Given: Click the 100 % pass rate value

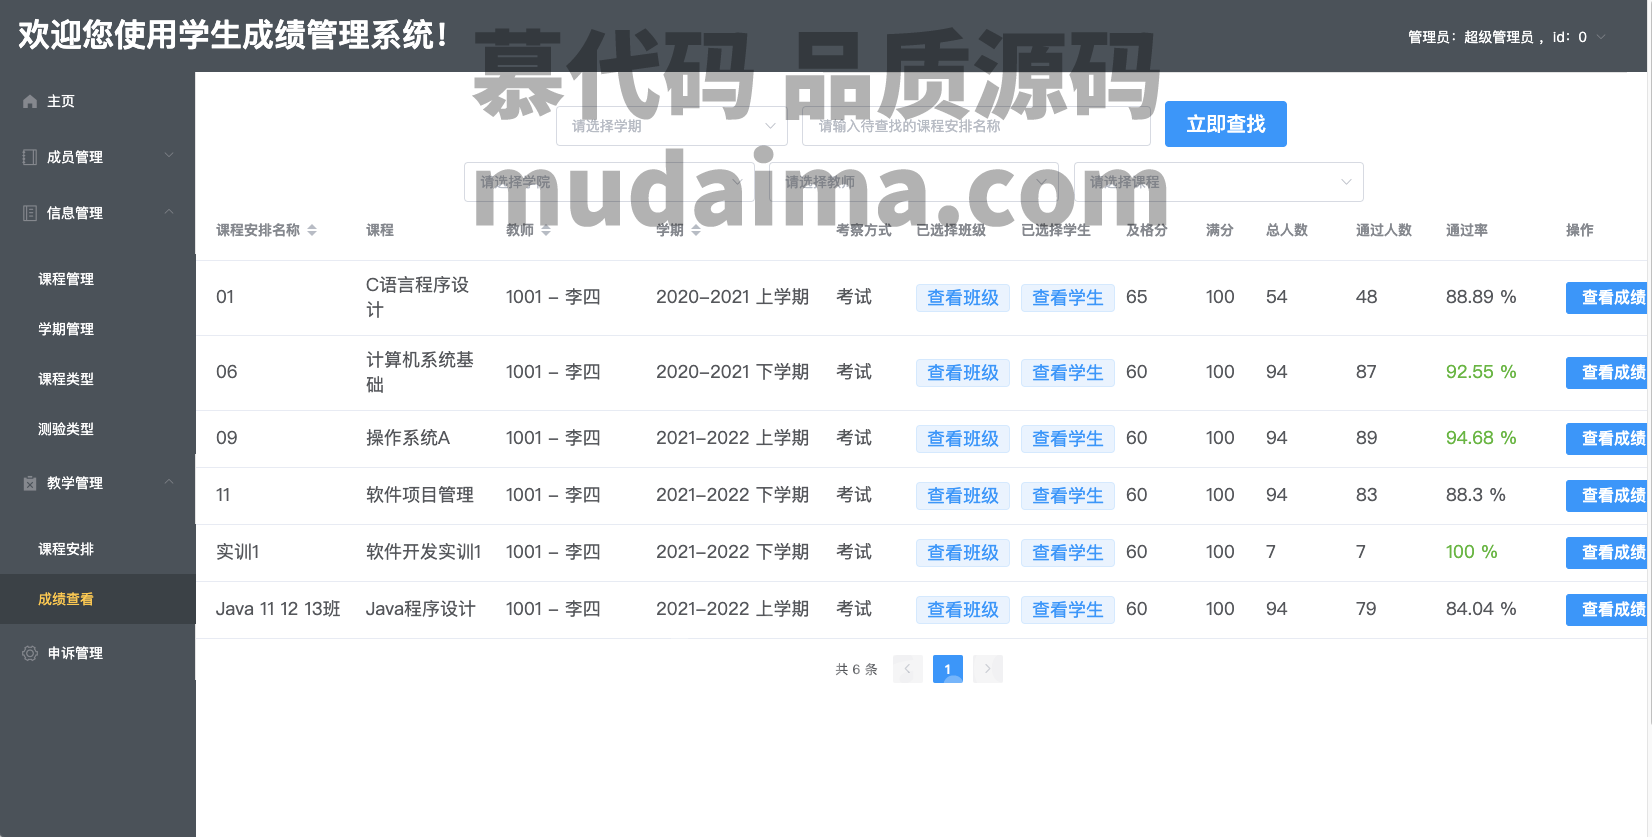Looking at the screenshot, I should click(1472, 552).
